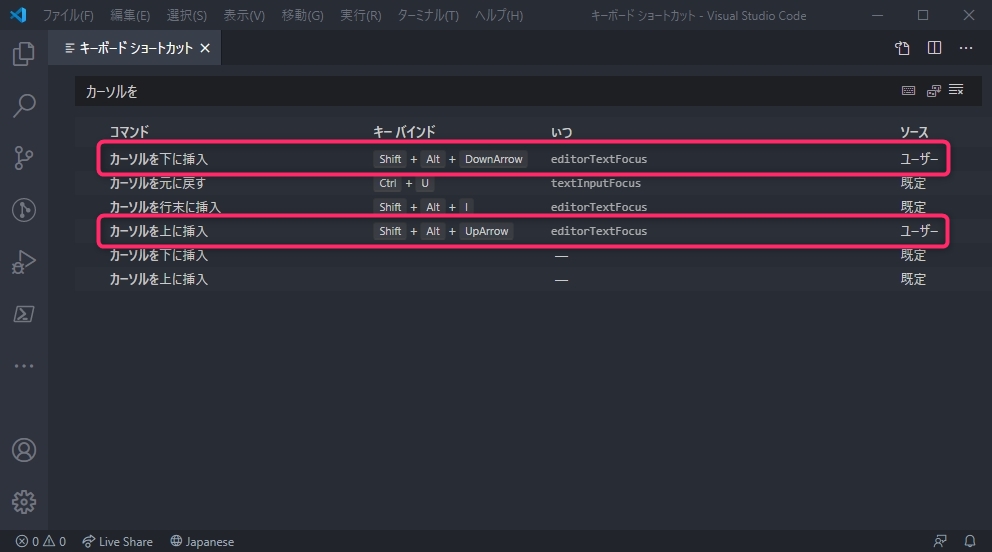The image size is (992, 552).
Task: Toggle Record Keys in search box
Action: pos(908,91)
